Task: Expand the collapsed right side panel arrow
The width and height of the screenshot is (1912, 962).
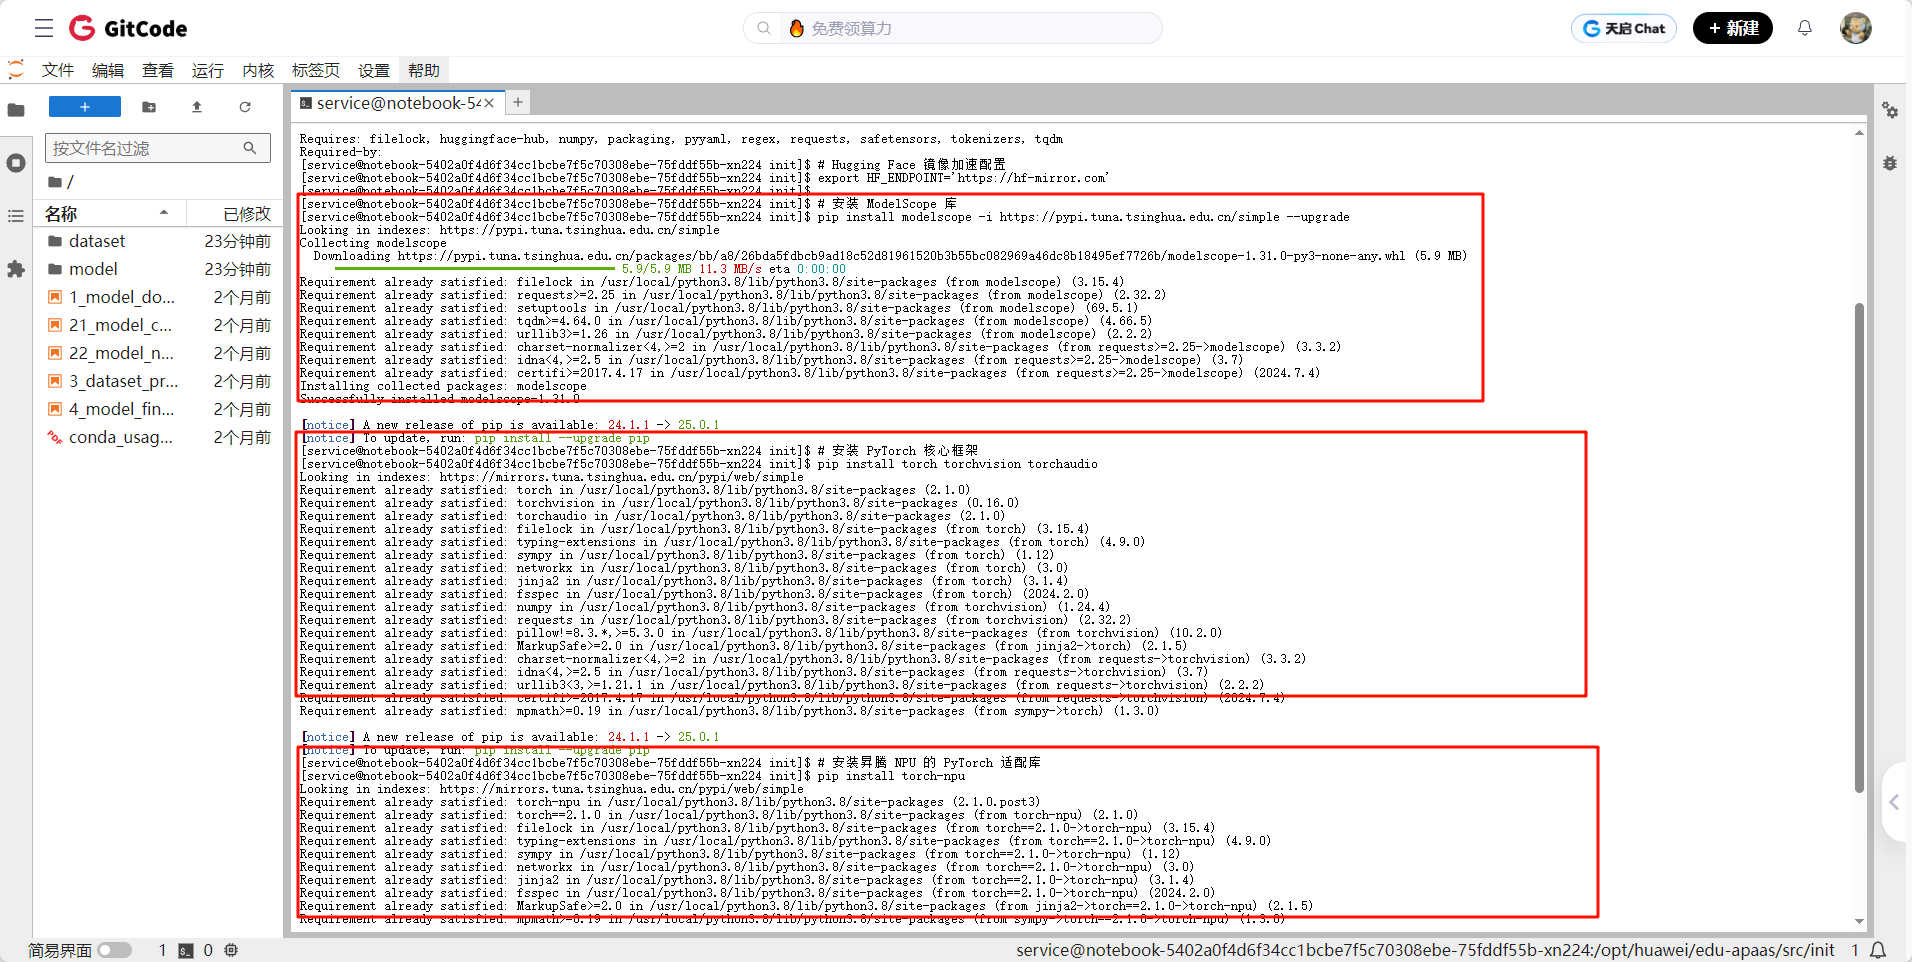Action: (x=1895, y=802)
